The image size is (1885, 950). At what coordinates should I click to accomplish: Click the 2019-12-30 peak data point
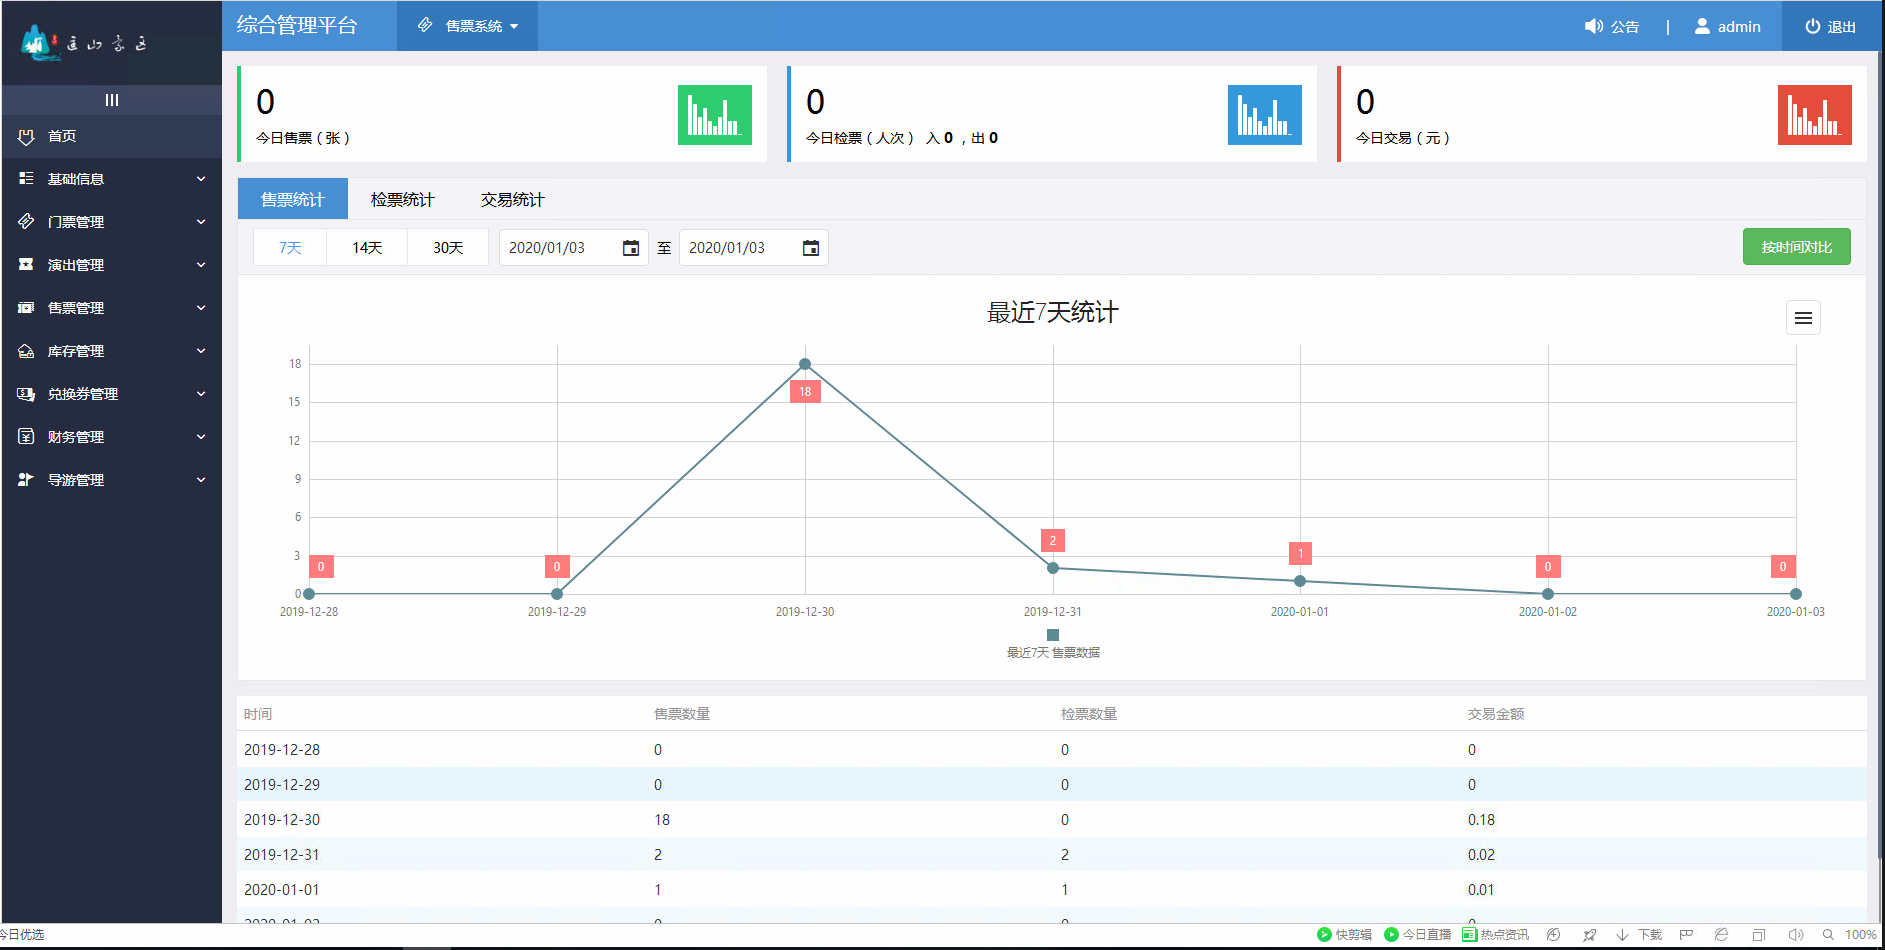point(805,364)
